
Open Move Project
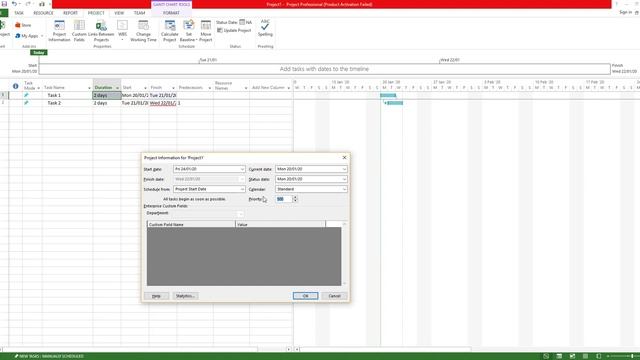[206, 31]
